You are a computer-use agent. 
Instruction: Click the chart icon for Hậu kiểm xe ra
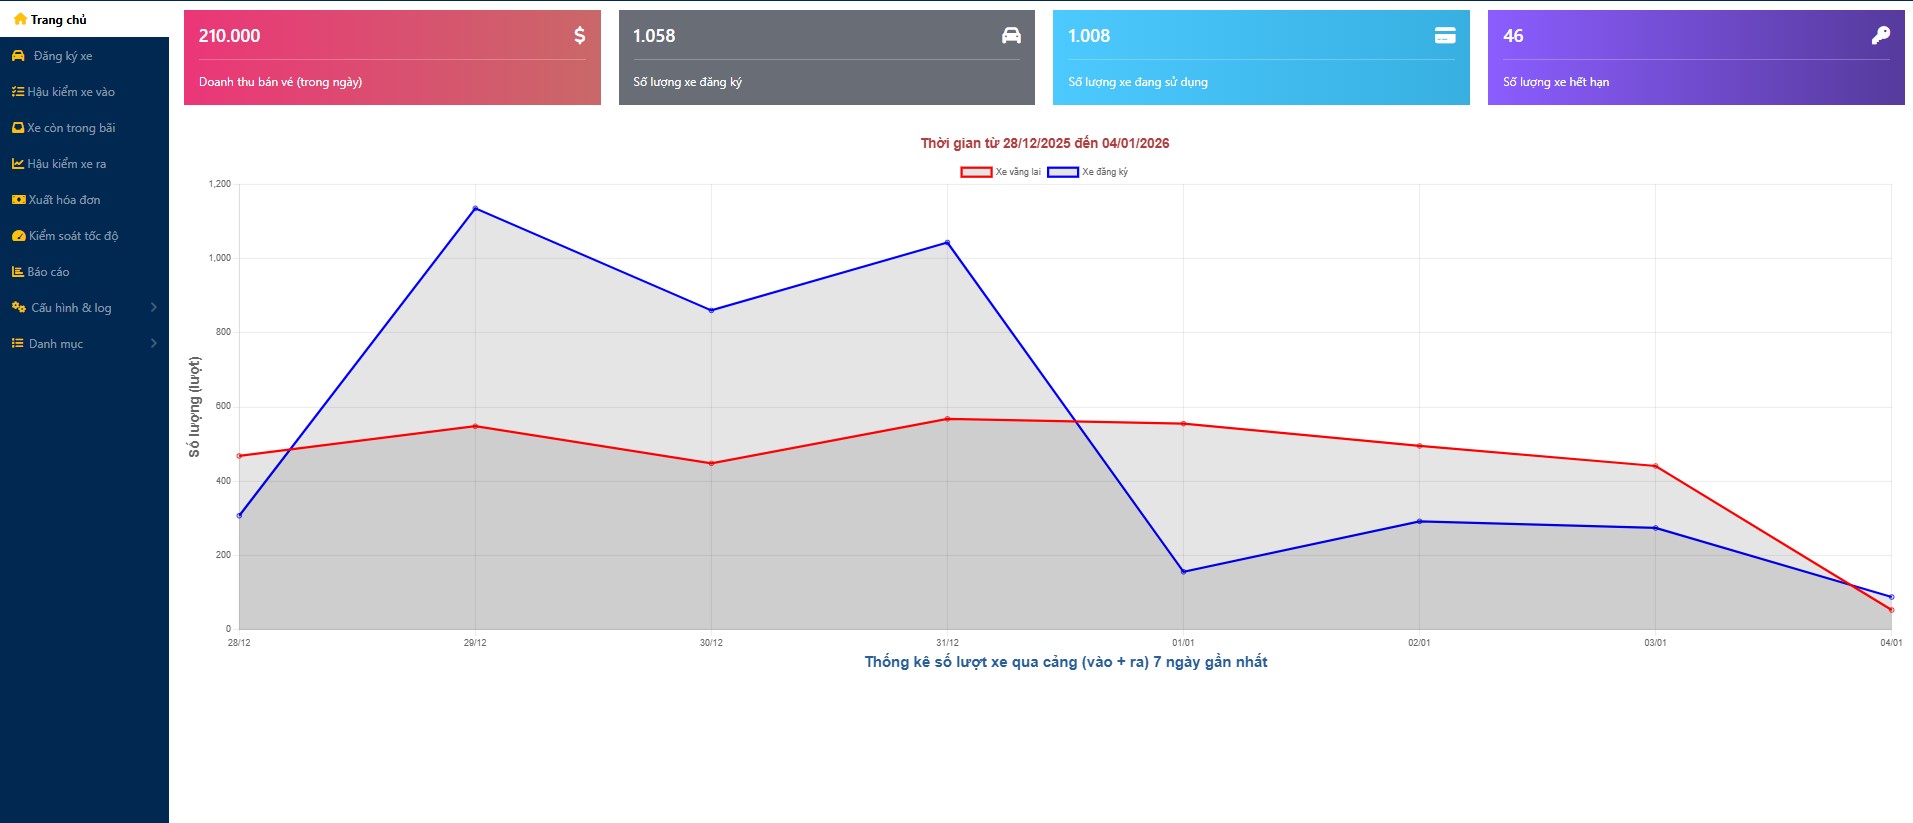tap(18, 164)
